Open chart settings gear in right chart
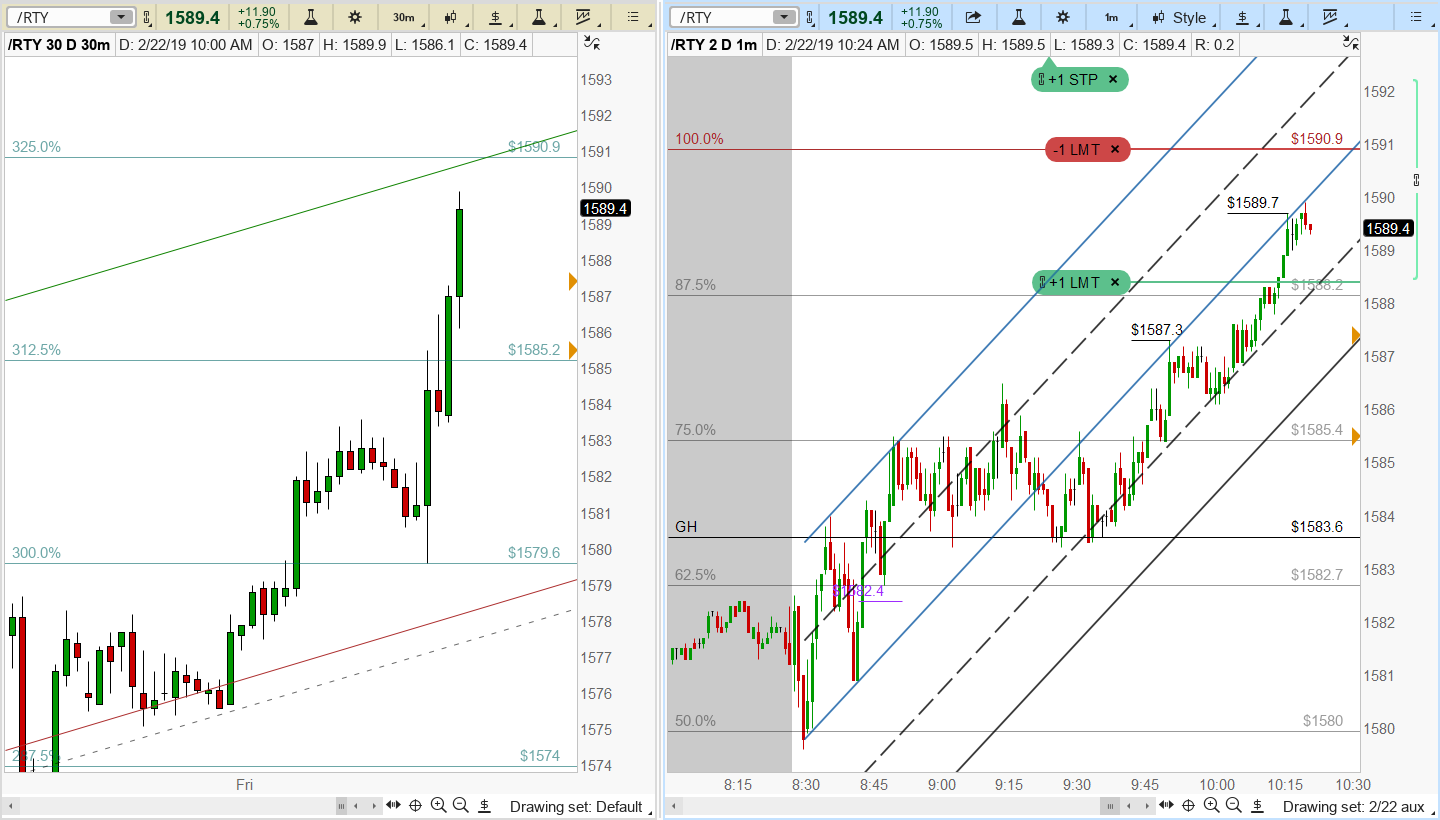1440x820 pixels. click(x=1063, y=17)
